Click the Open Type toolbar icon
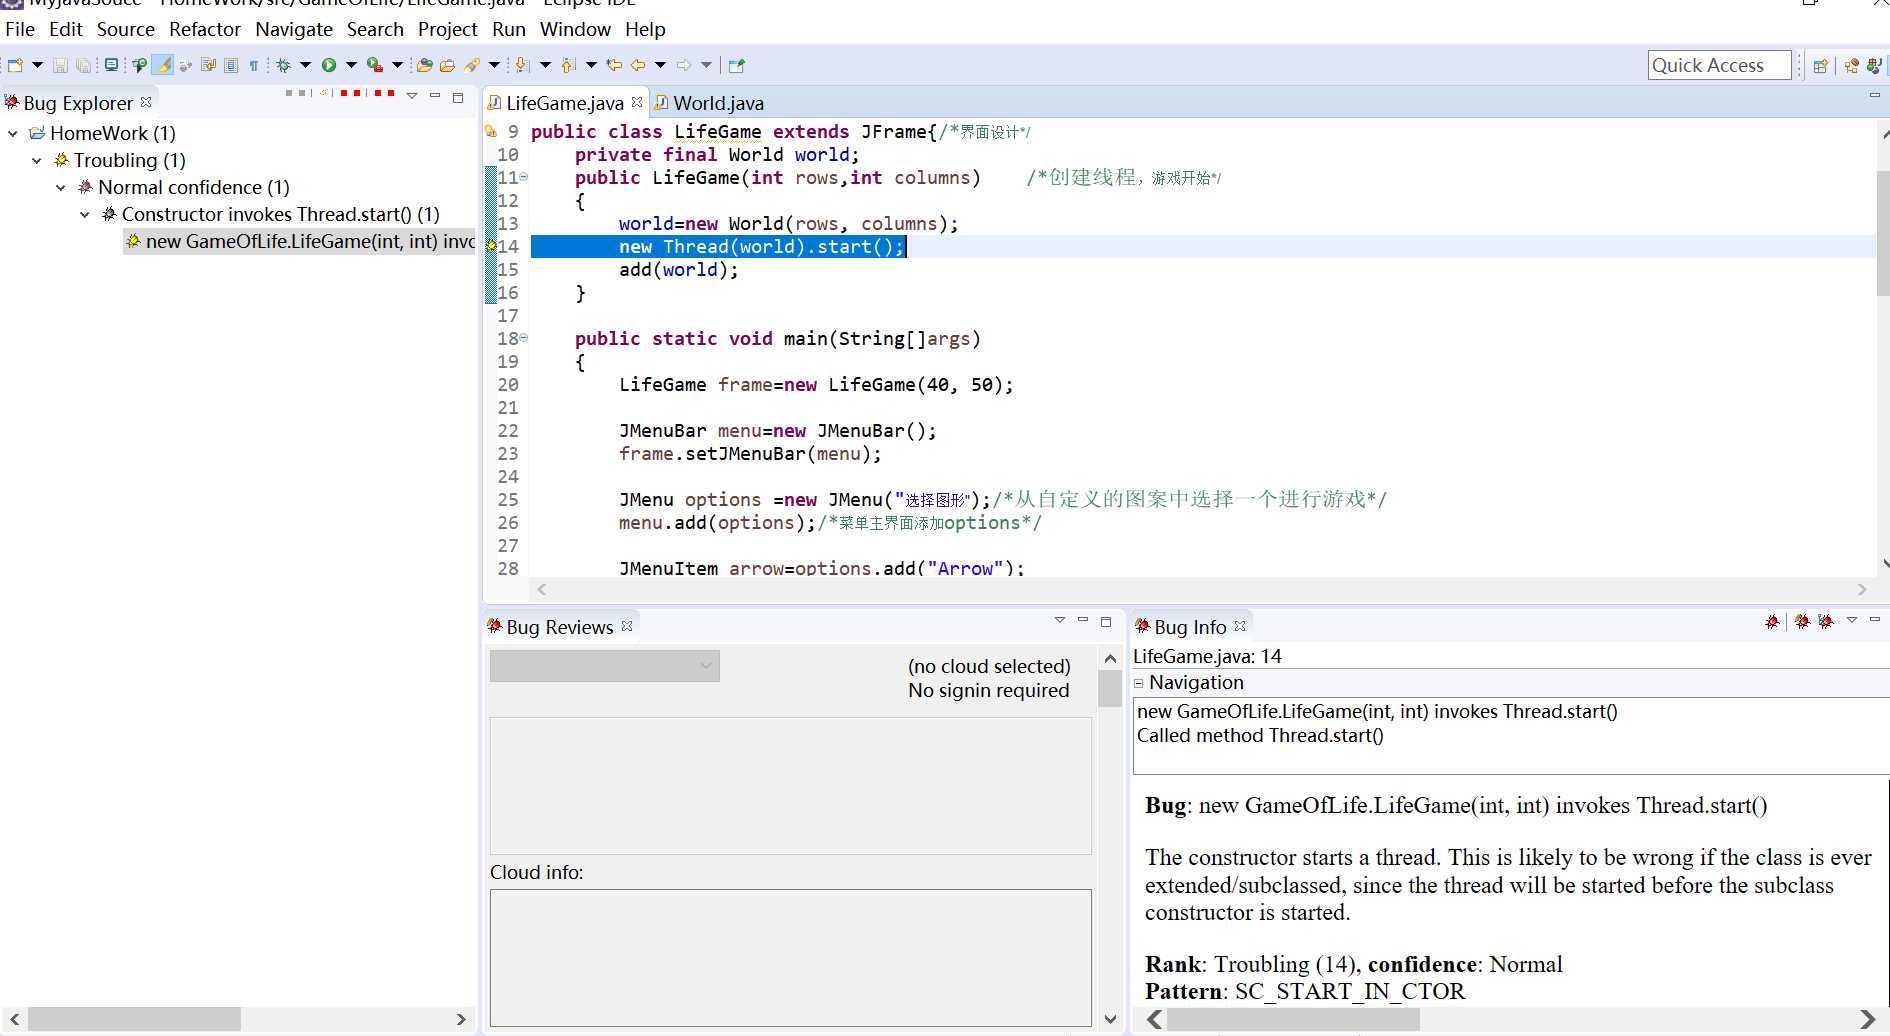 tap(424, 65)
